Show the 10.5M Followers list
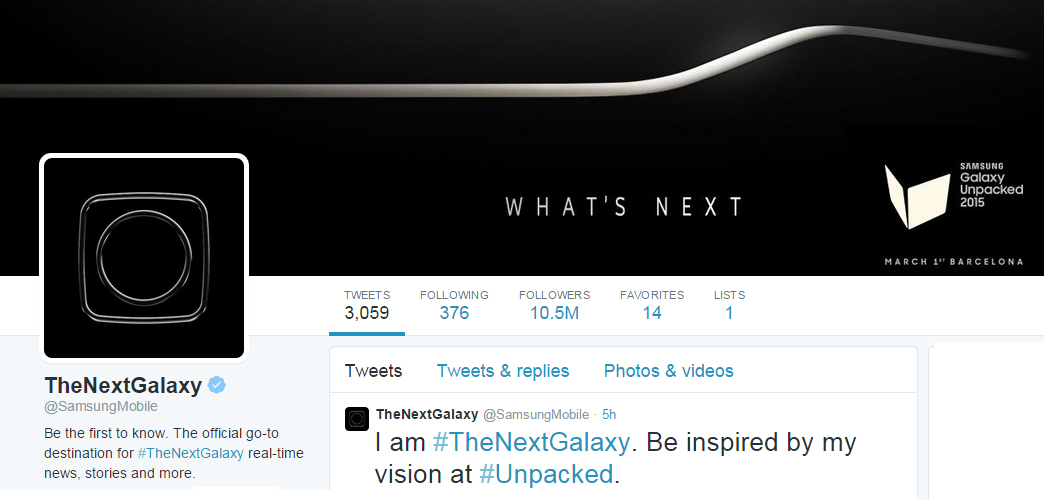The height and width of the screenshot is (500, 1044). pos(555,305)
